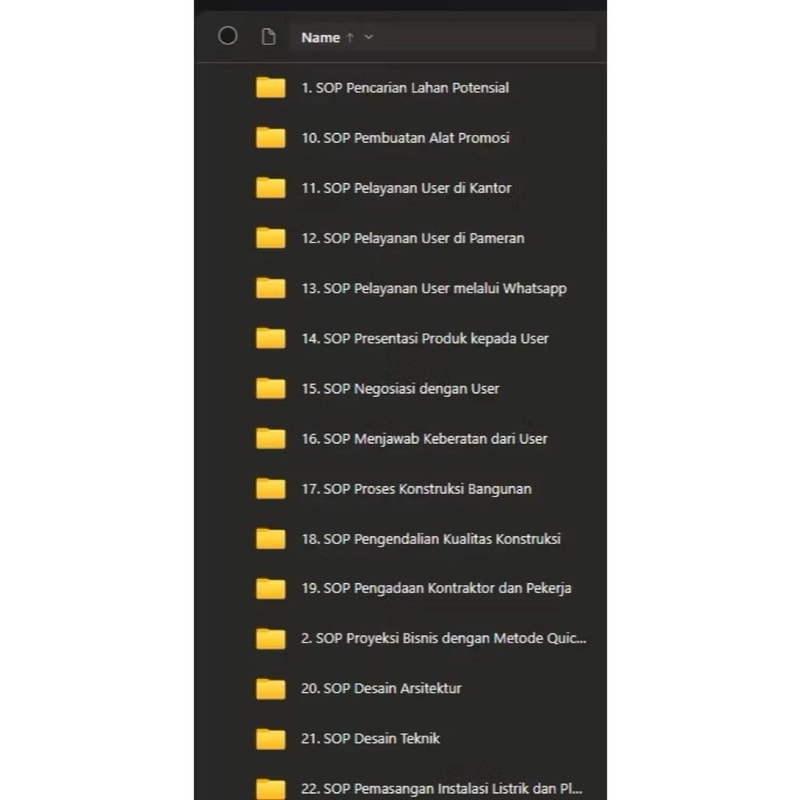Open 16. SOP Menjawab Keberatan dari User
The height and width of the screenshot is (800, 800).
(x=424, y=439)
